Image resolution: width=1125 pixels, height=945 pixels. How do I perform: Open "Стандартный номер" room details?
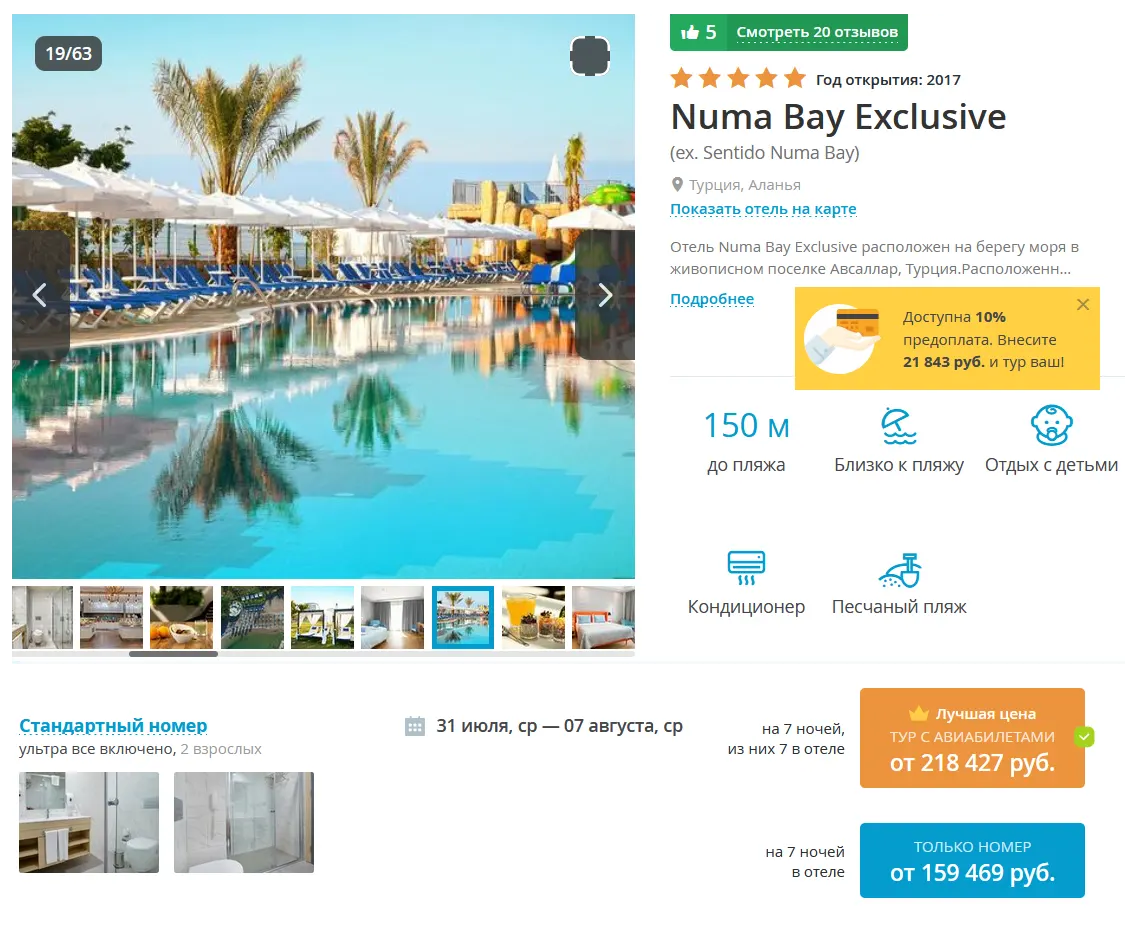click(x=113, y=725)
